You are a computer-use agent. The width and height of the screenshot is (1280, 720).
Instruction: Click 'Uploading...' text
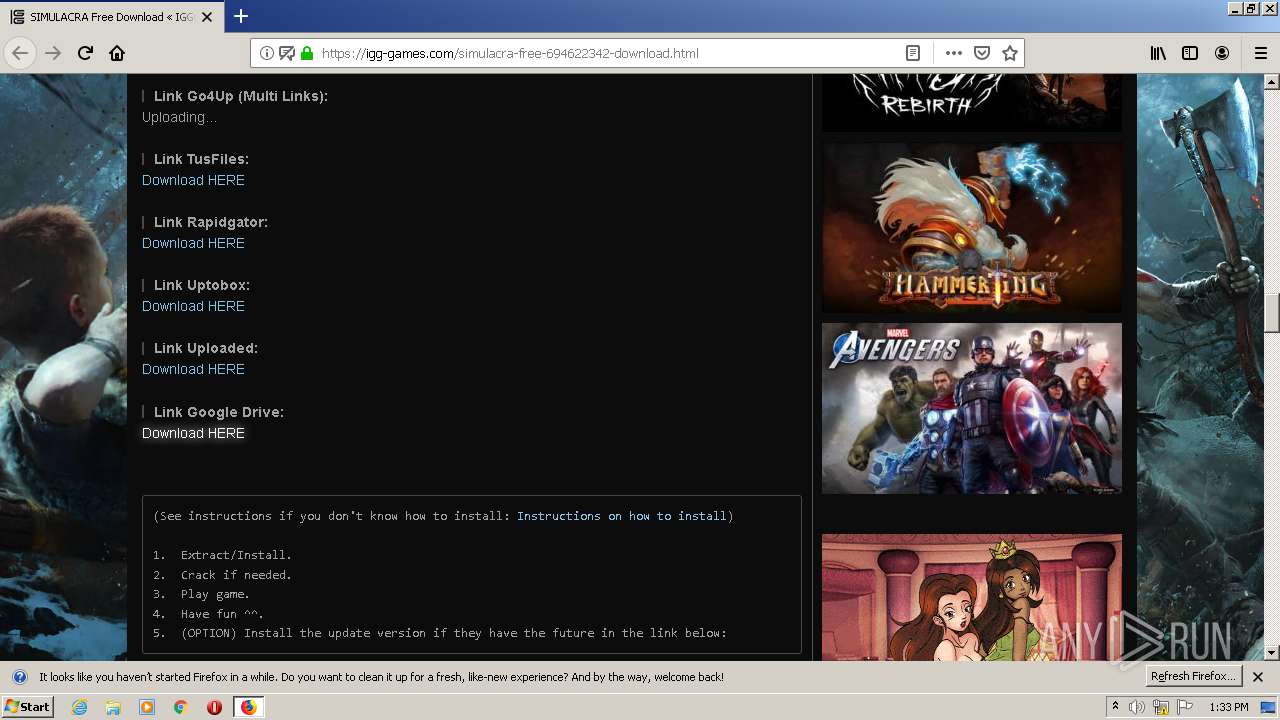tap(179, 117)
